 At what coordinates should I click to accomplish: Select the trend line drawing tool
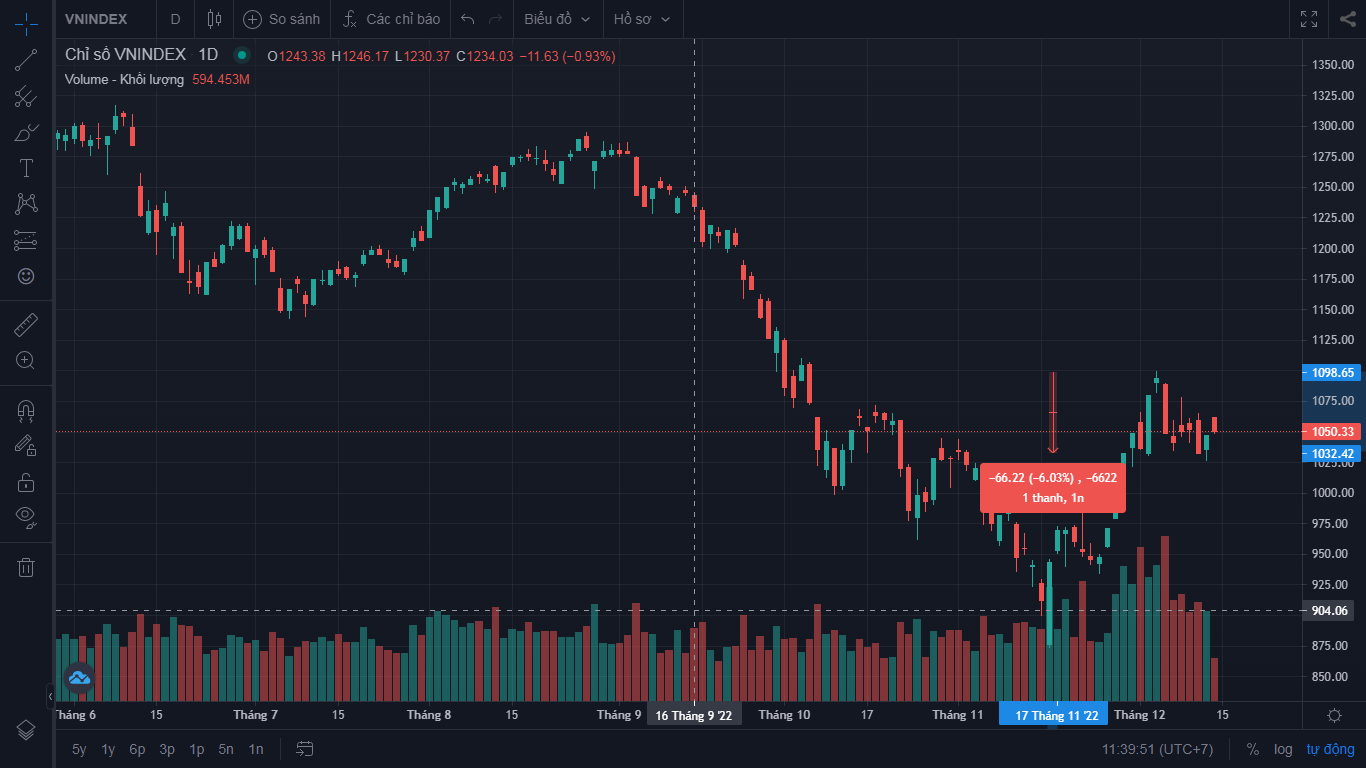click(x=26, y=60)
